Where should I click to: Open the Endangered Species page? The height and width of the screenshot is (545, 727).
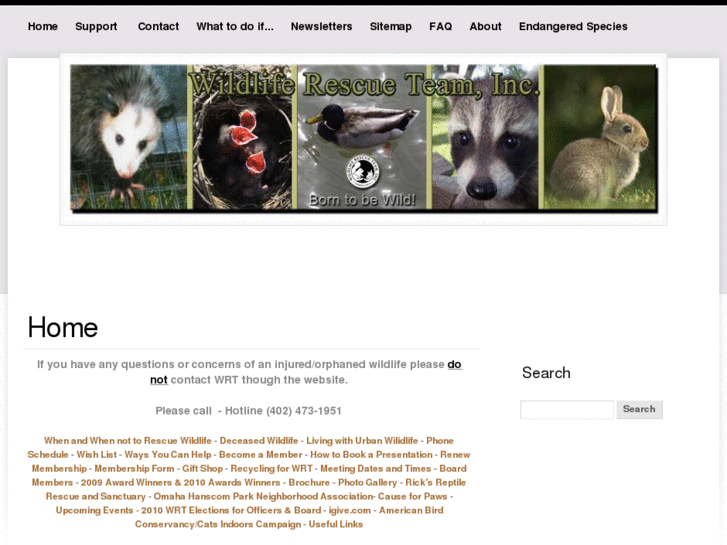point(573,26)
